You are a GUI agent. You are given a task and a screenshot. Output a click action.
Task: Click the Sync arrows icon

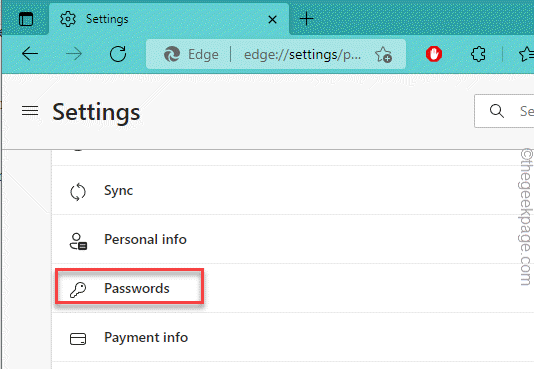78,192
